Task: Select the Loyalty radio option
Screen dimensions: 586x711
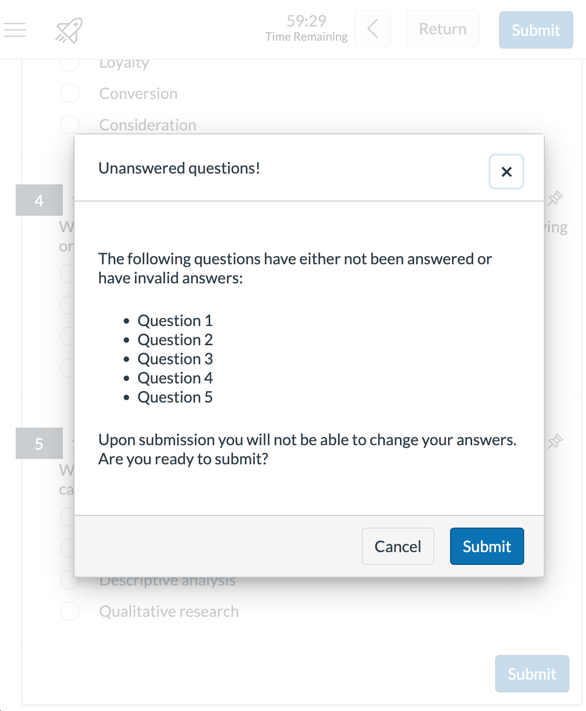Action: (x=69, y=63)
